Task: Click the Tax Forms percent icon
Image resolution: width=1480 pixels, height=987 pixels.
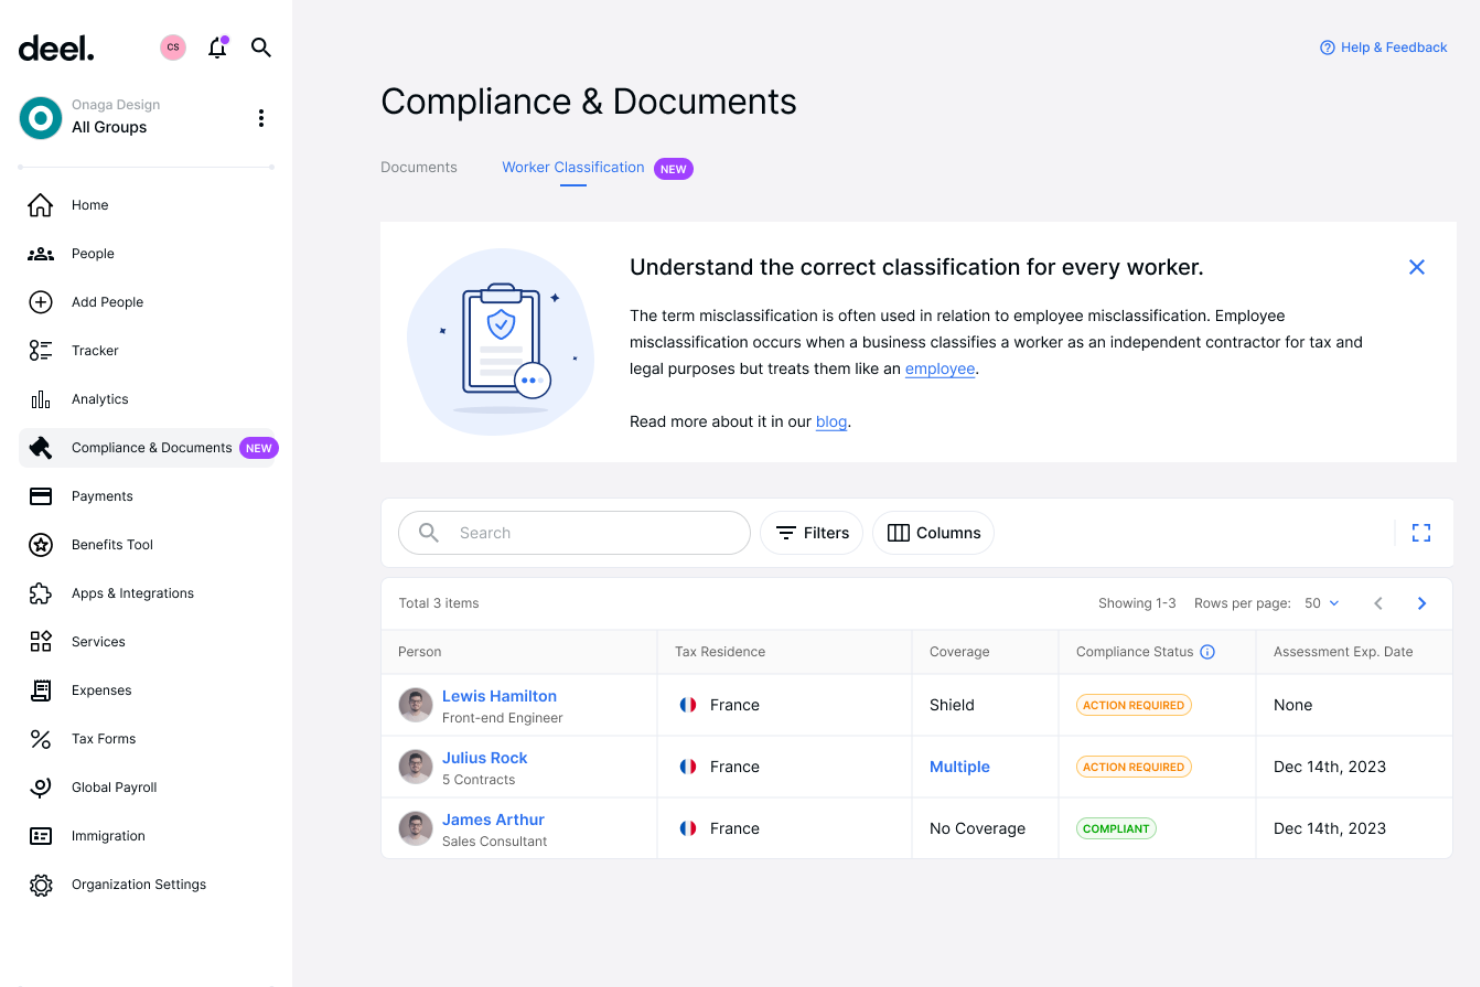Action: pos(40,739)
